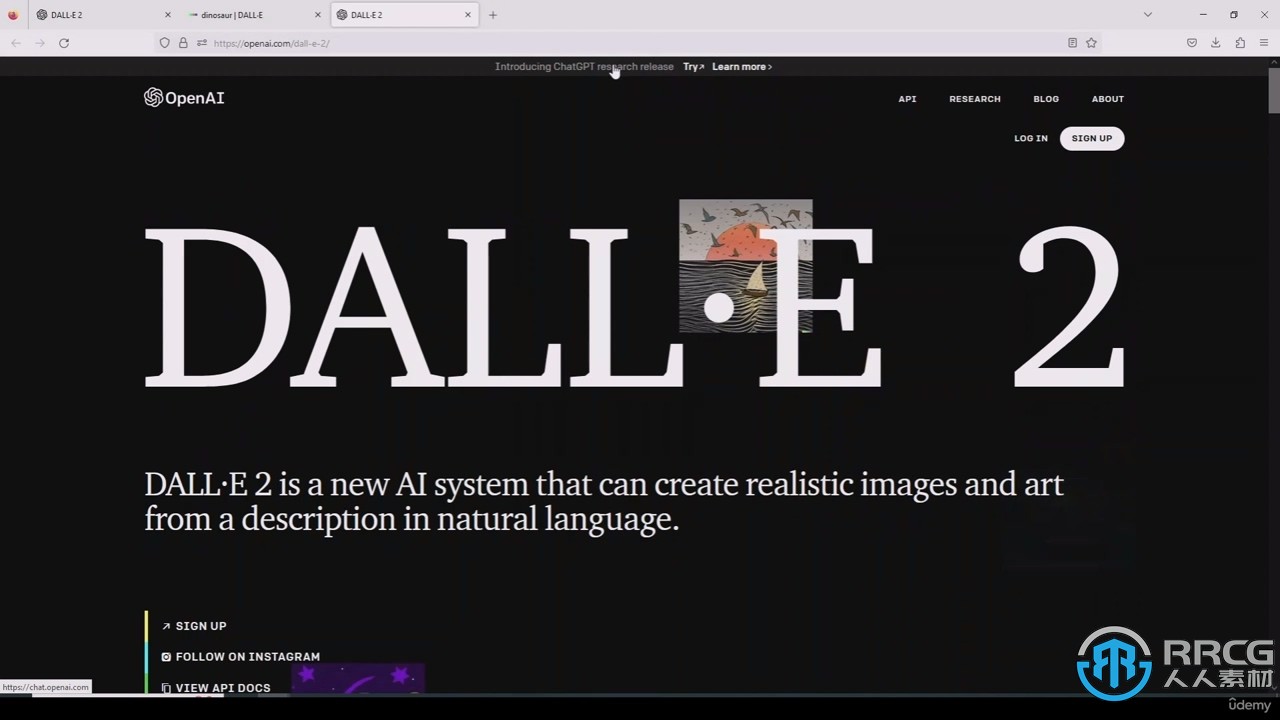Screen dimensions: 1280x720
Task: Click the Try link in banner
Action: 693,67
